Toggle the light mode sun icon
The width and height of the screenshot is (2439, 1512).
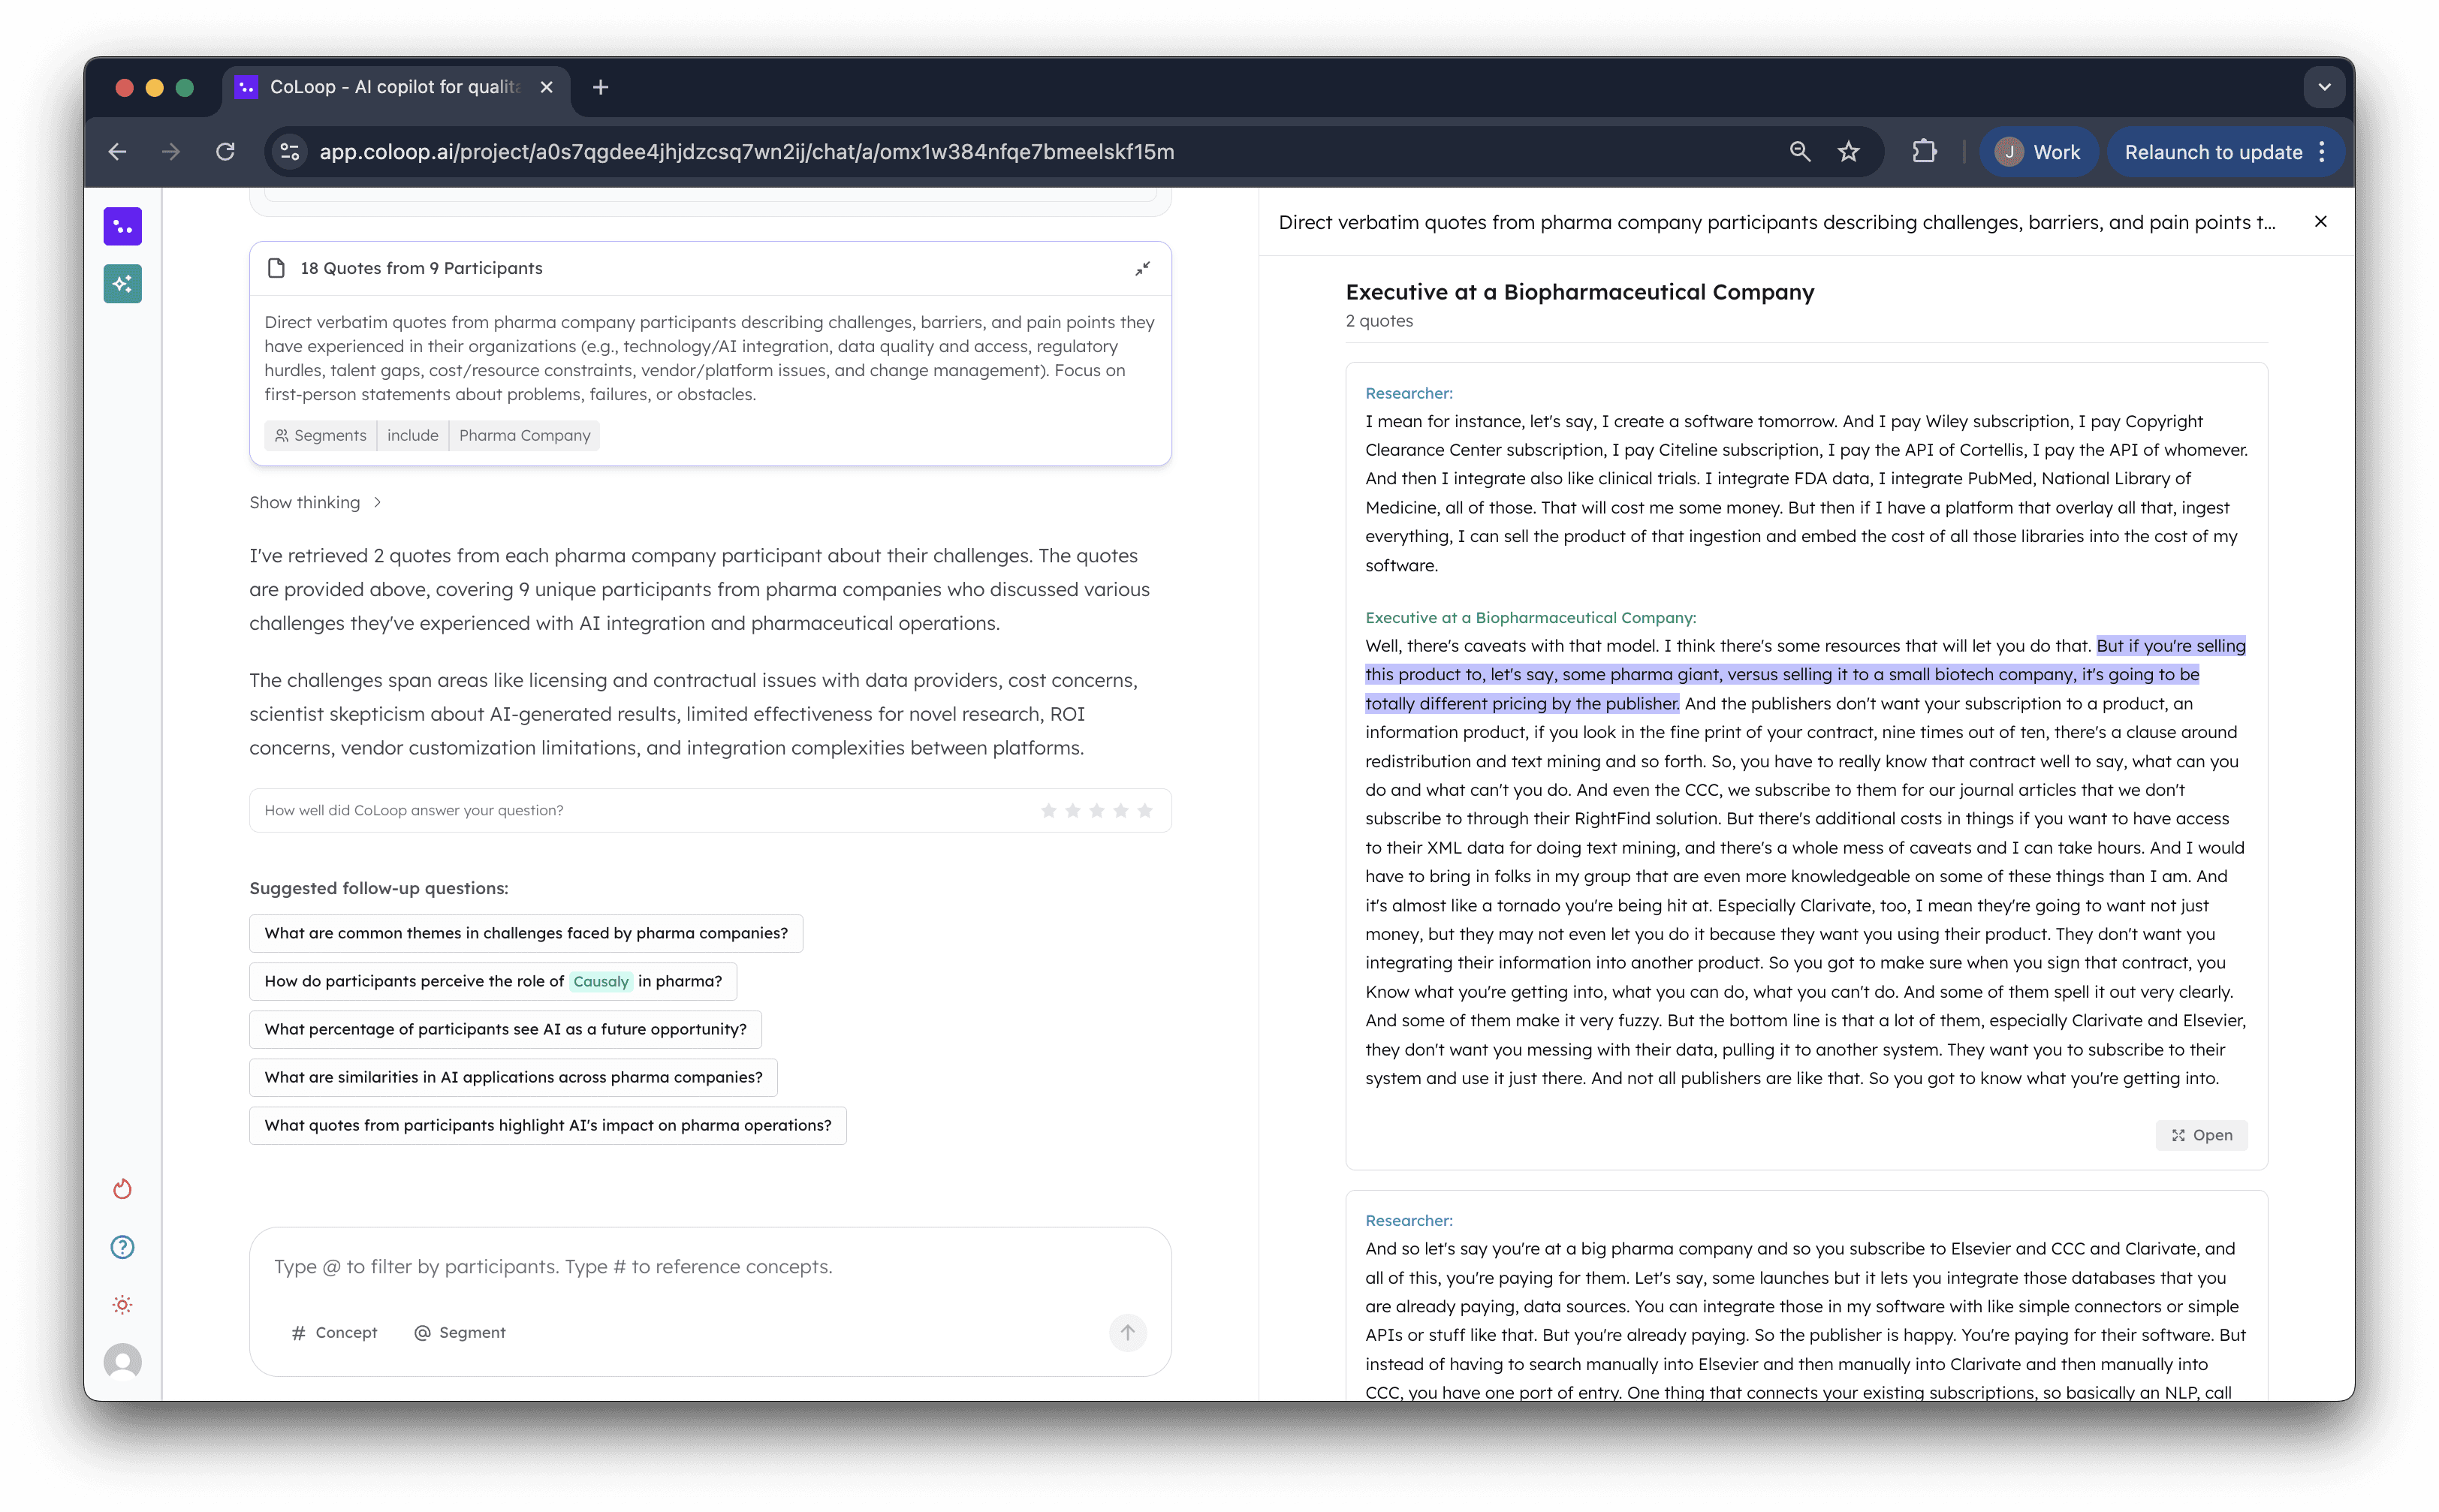122,1305
